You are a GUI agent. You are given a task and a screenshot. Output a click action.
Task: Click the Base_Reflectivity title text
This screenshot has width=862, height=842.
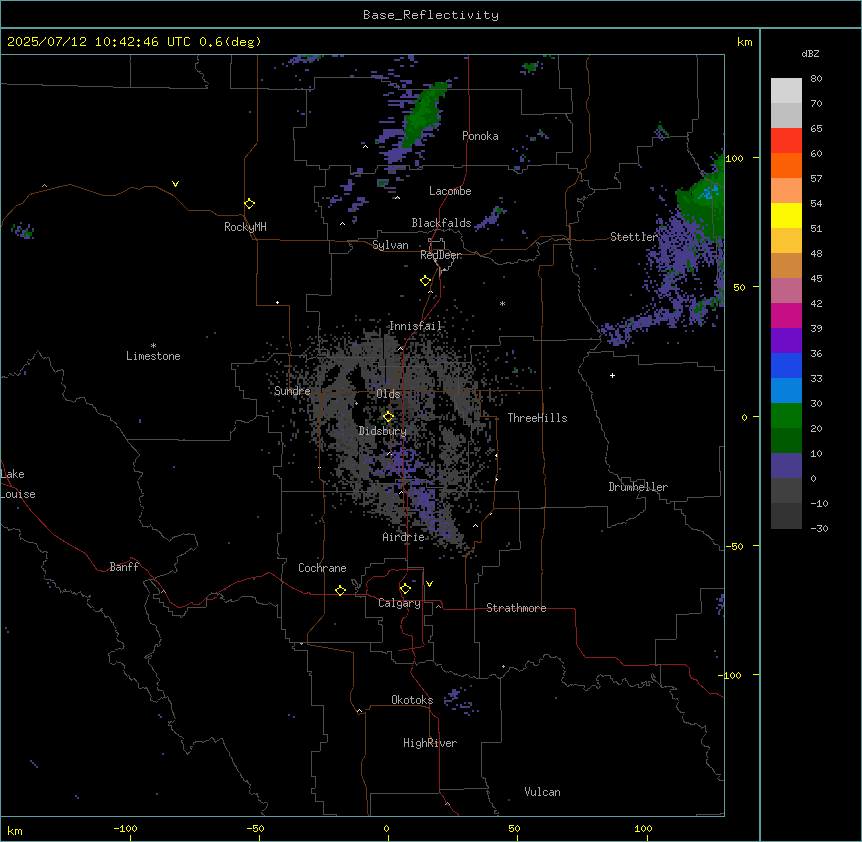point(431,15)
